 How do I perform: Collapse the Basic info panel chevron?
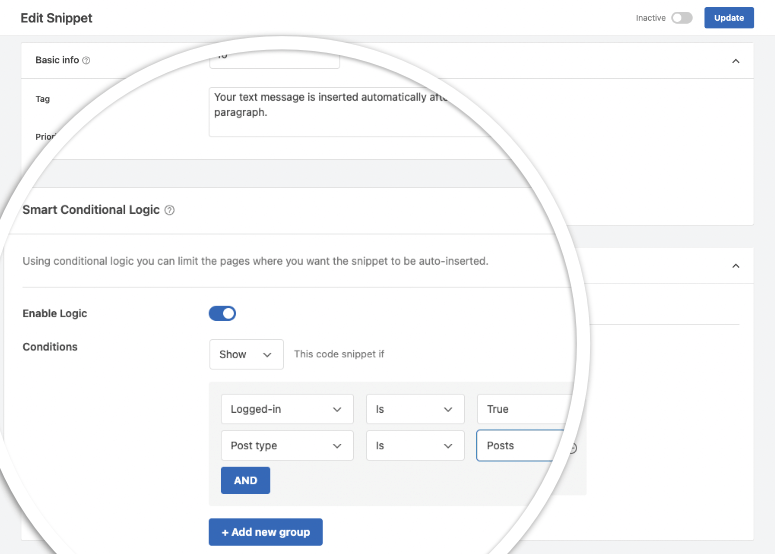736,61
